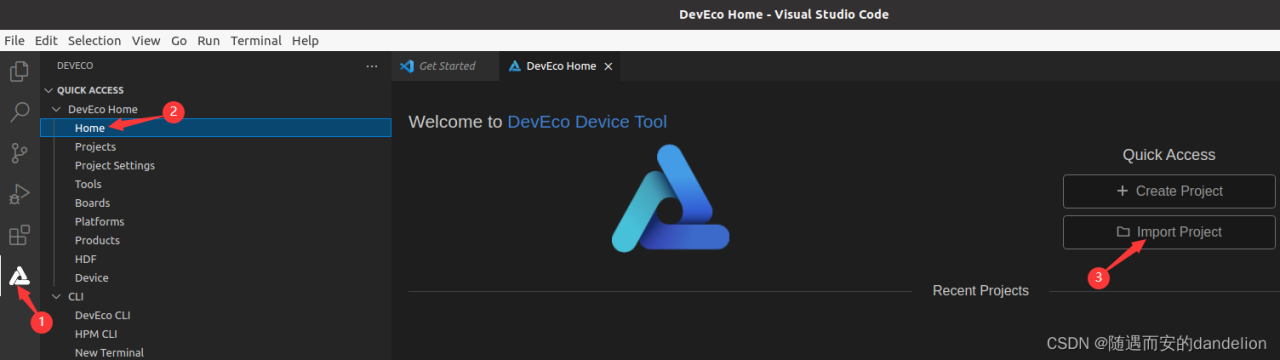The height and width of the screenshot is (360, 1280).
Task: Open the Source Control view icon
Action: click(x=19, y=153)
